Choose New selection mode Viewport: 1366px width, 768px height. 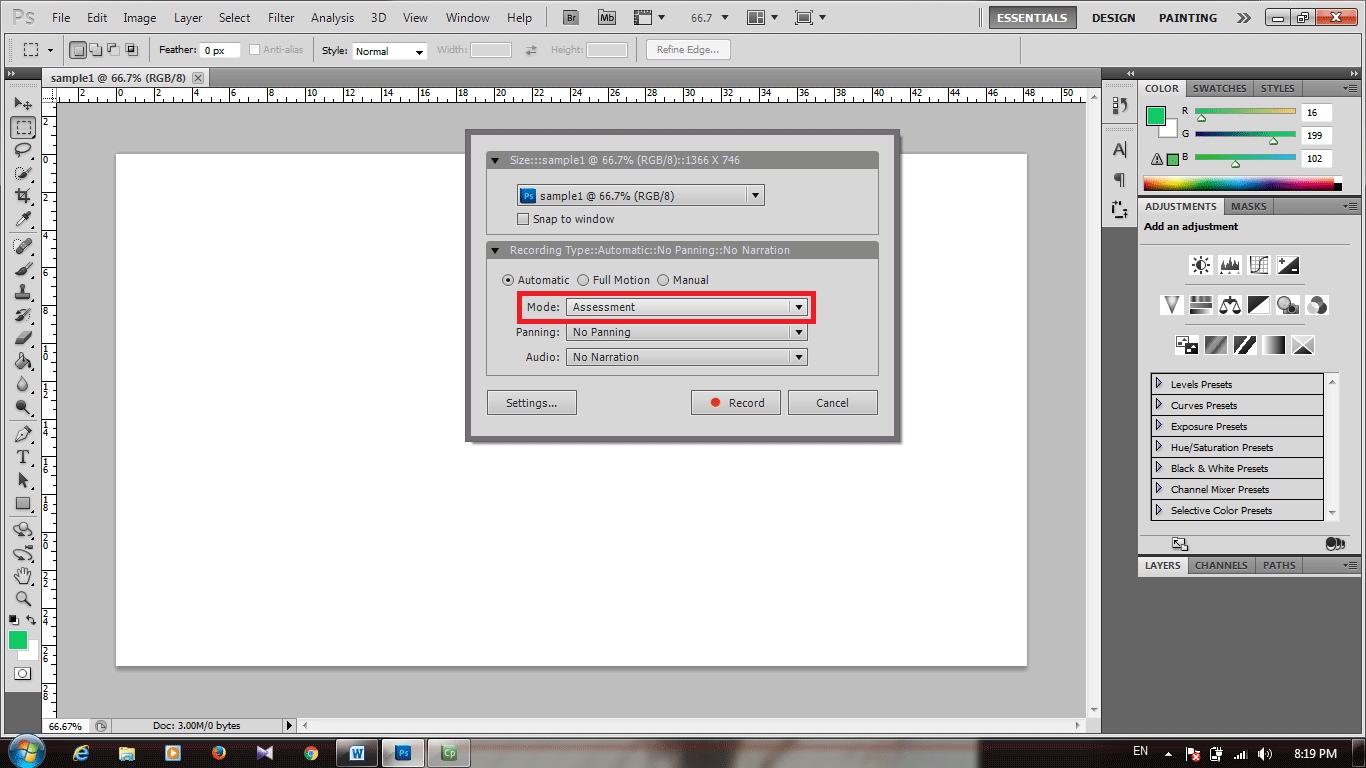[79, 50]
